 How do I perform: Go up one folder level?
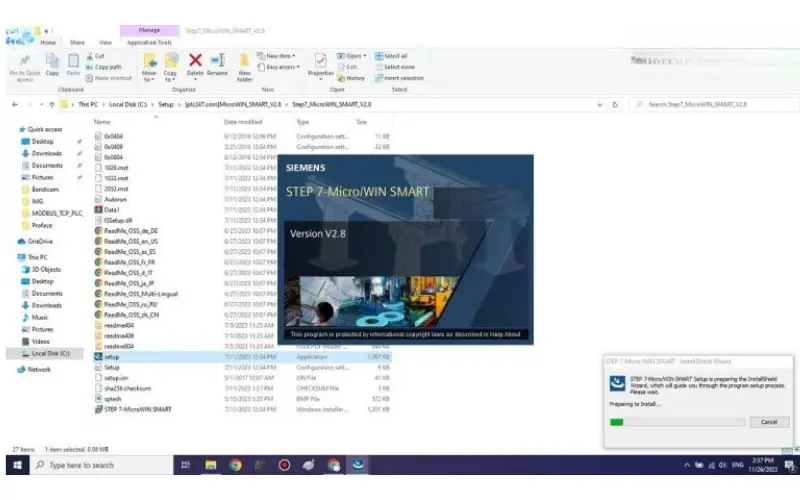52,104
